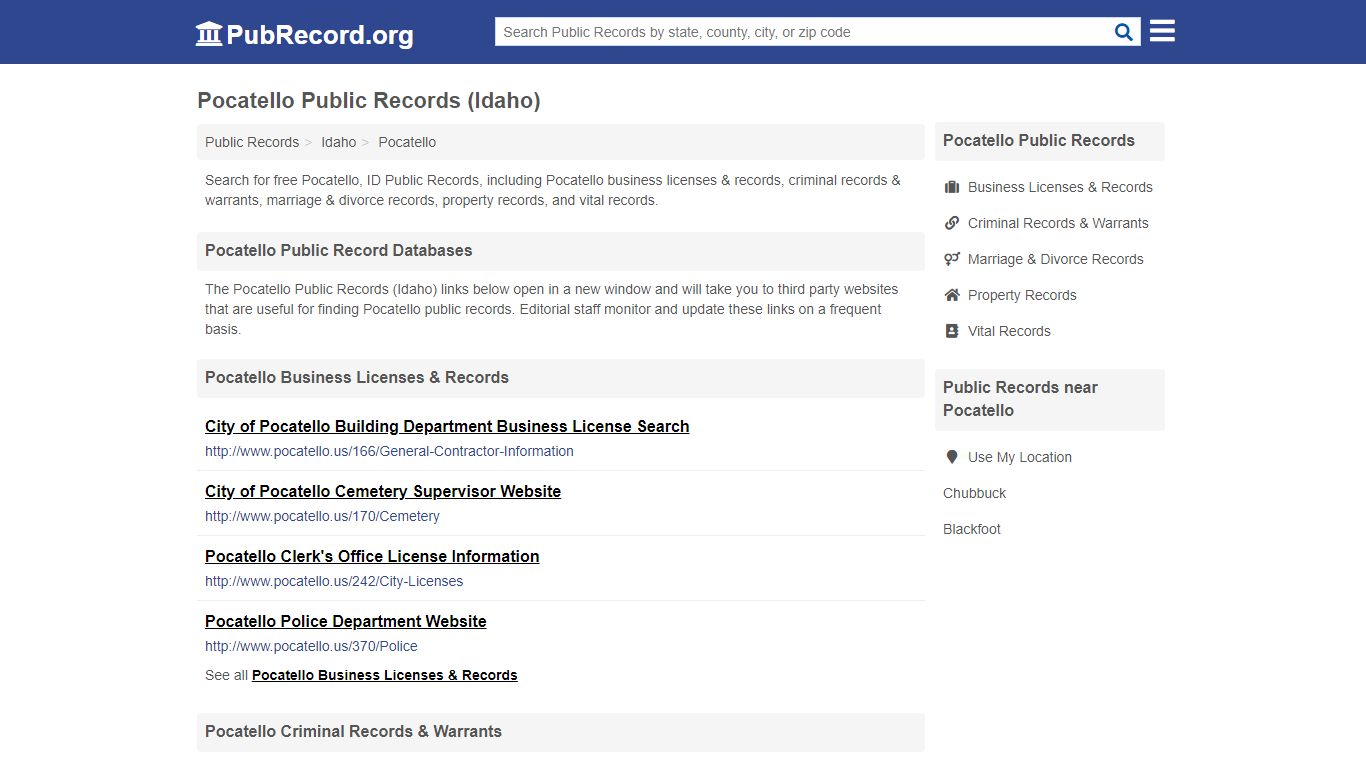This screenshot has width=1366, height=768.
Task: Click Public Records near Pocatello heading
Action: pos(1020,399)
